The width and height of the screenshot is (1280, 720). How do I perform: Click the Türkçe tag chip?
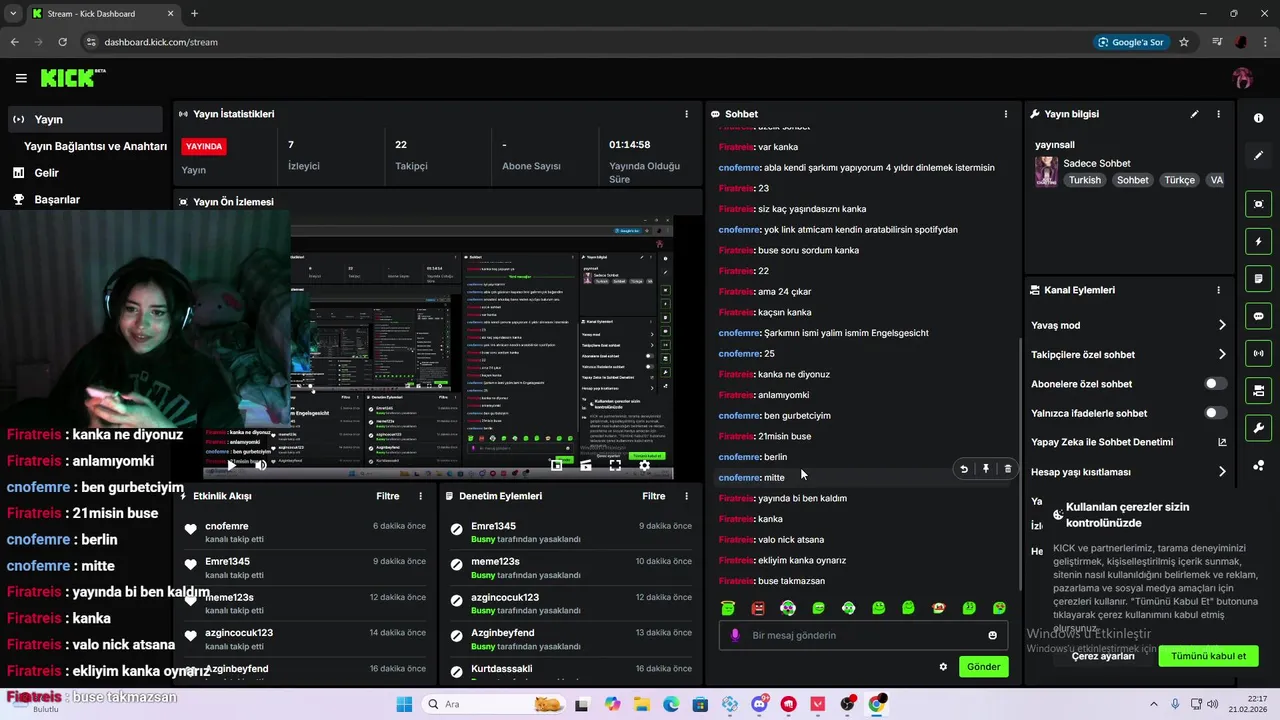point(1180,180)
